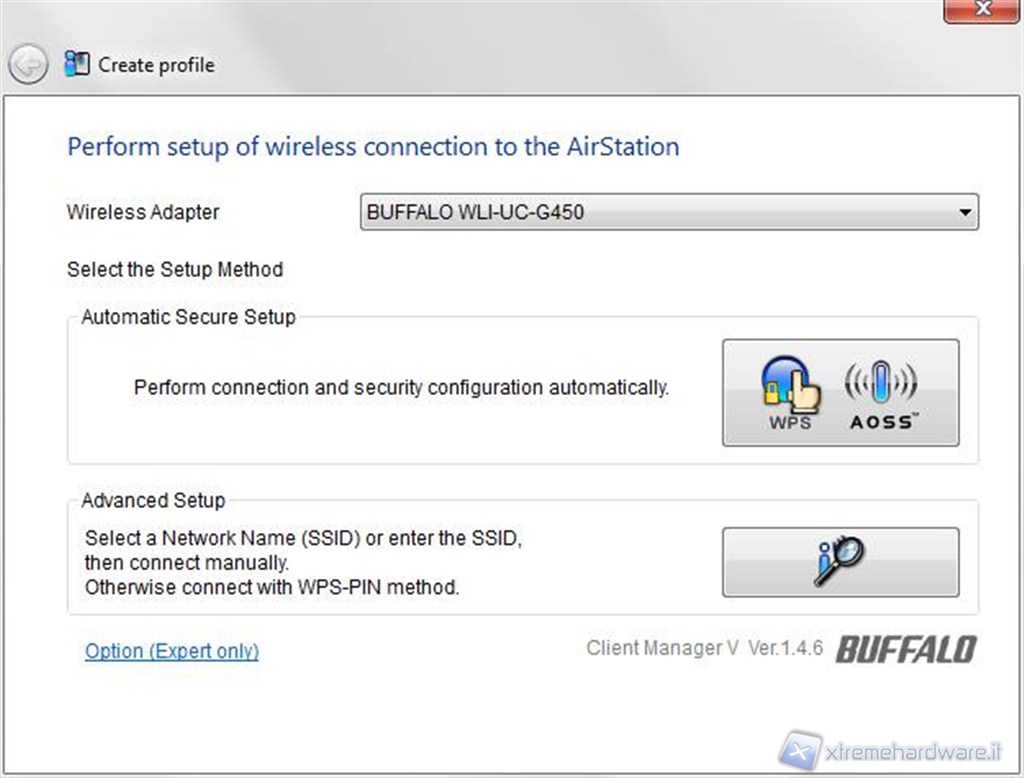Click the Advanced Setup group label
Screen dimensions: 1024x778
tap(153, 500)
